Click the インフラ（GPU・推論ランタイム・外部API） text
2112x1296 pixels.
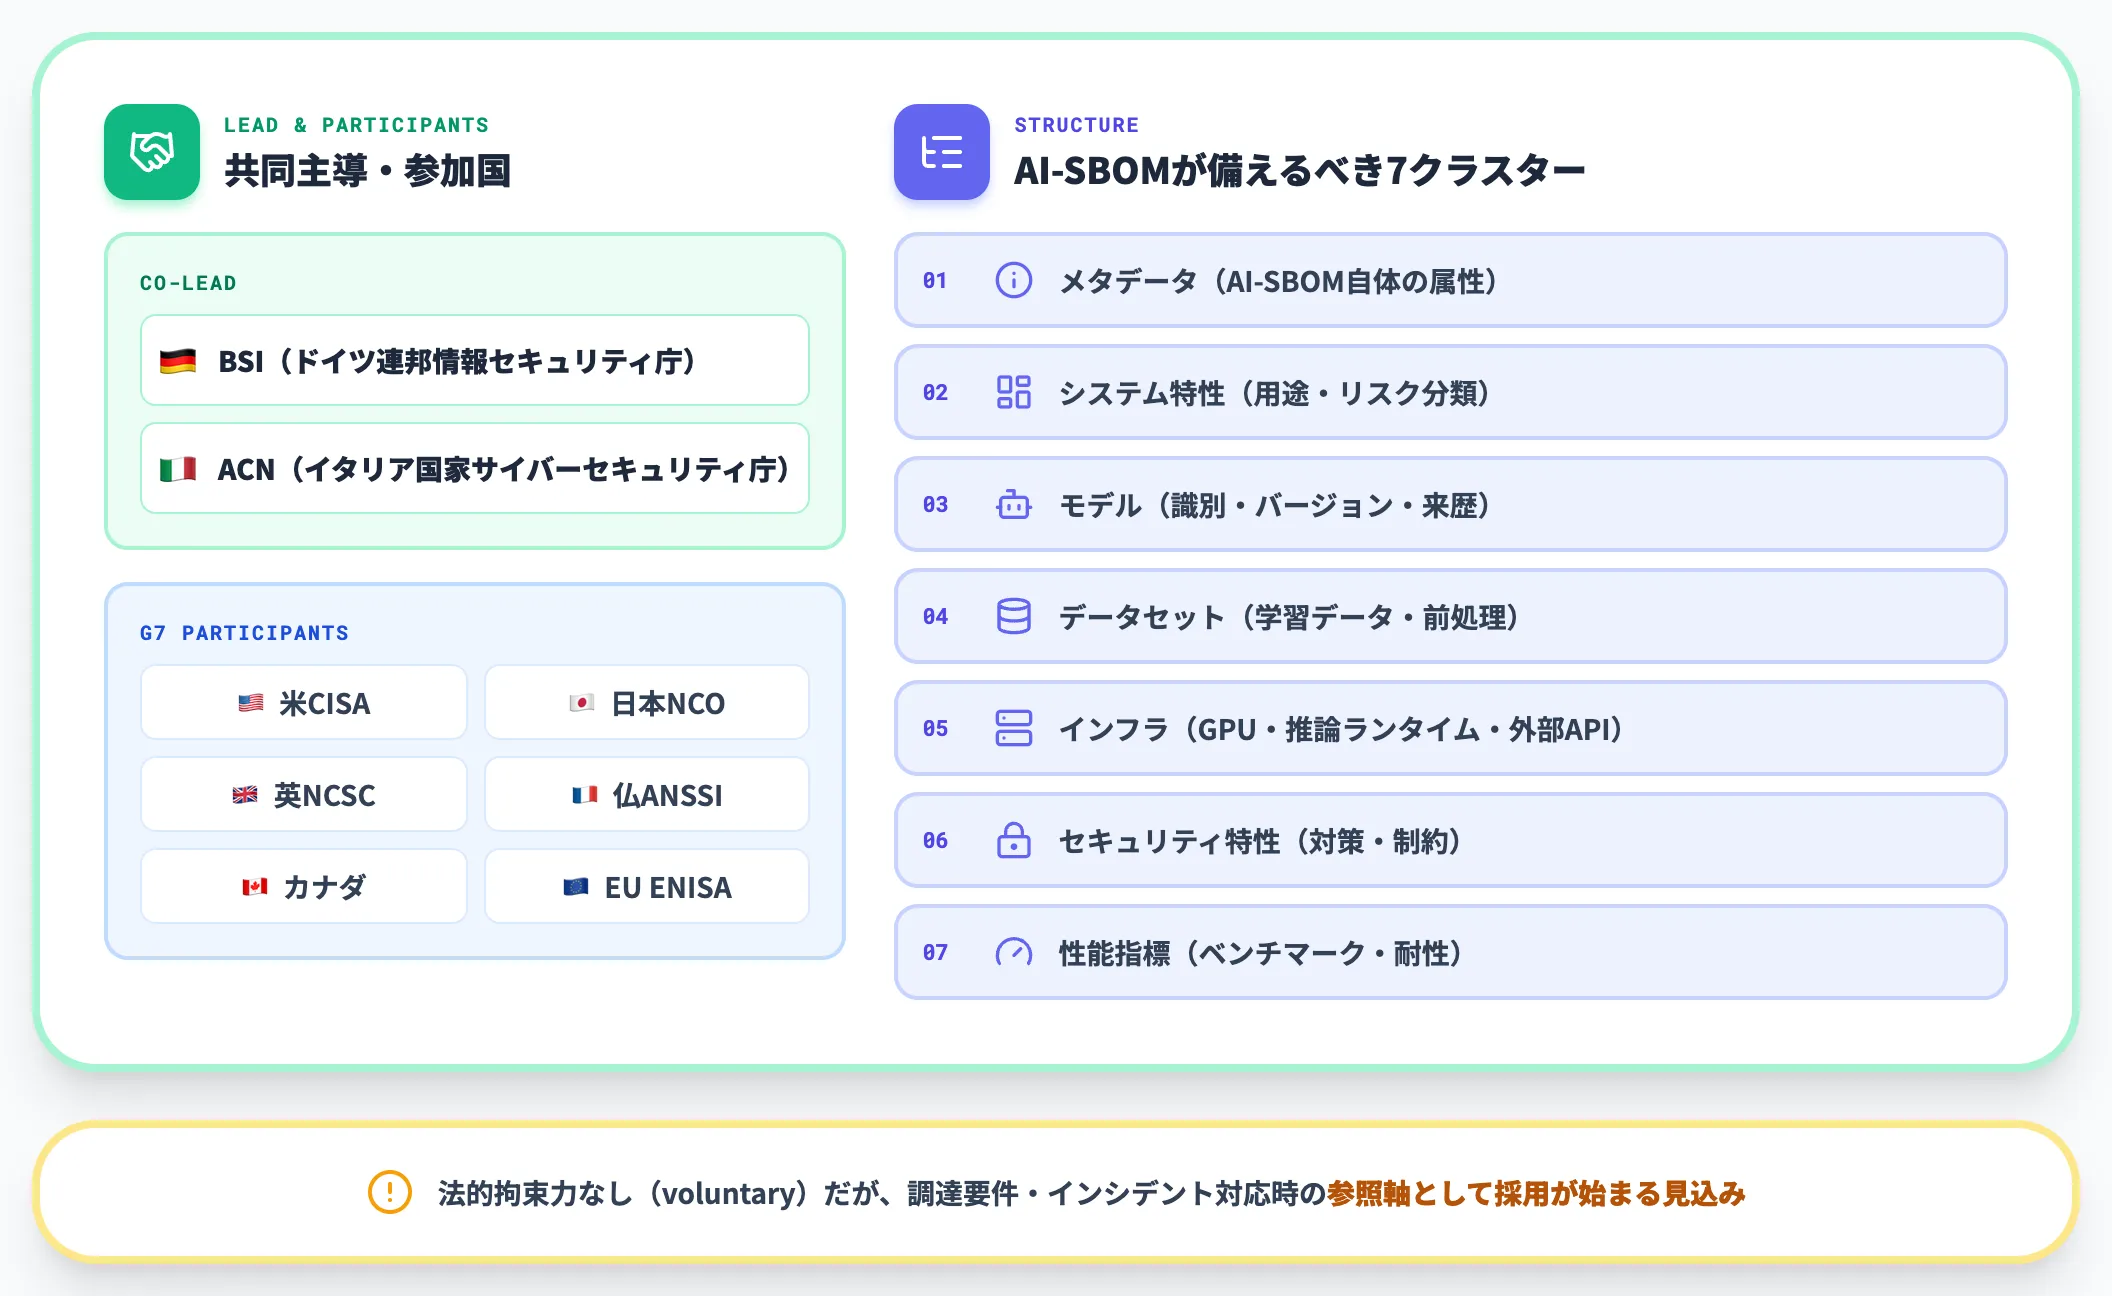[1341, 730]
